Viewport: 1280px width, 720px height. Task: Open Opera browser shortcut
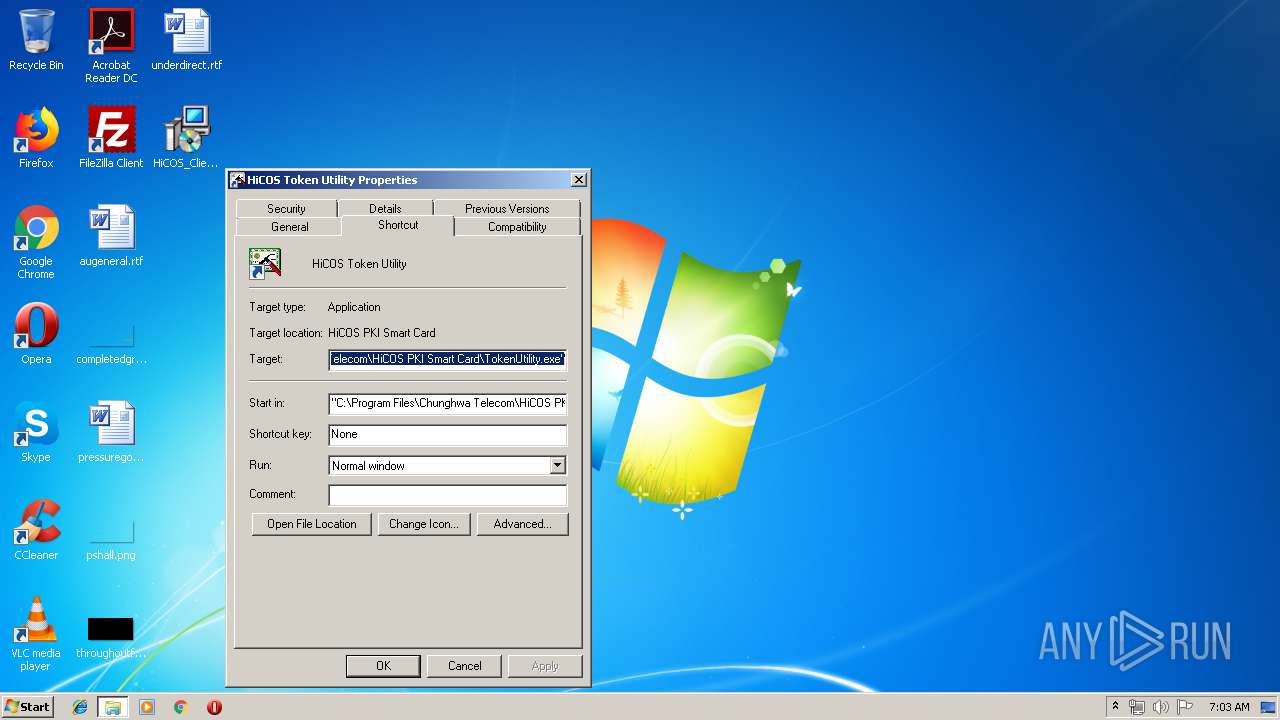[36, 334]
